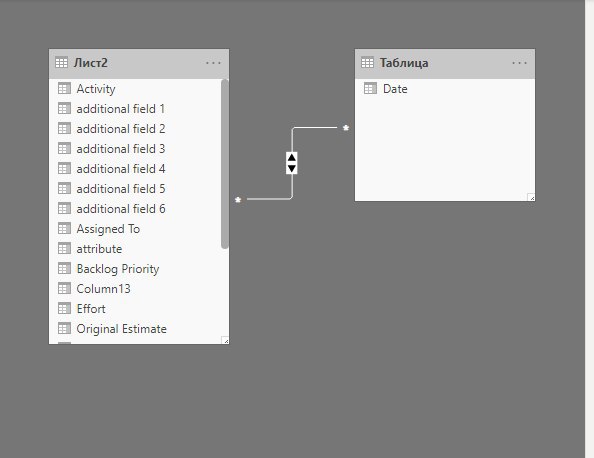Select the Таблица table header title
Image resolution: width=594 pixels, height=458 pixels.
(x=404, y=63)
